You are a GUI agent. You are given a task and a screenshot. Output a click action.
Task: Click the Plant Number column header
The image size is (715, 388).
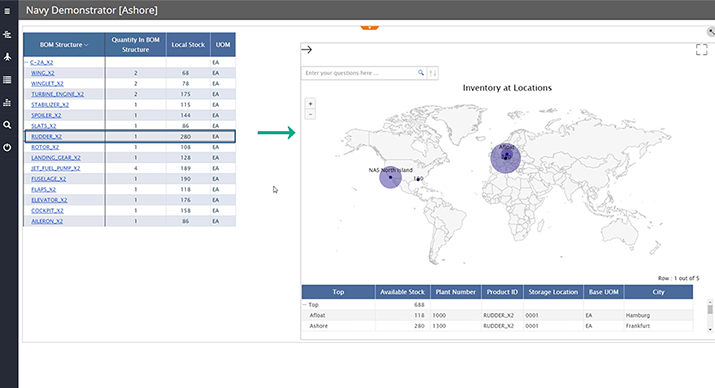click(x=456, y=292)
